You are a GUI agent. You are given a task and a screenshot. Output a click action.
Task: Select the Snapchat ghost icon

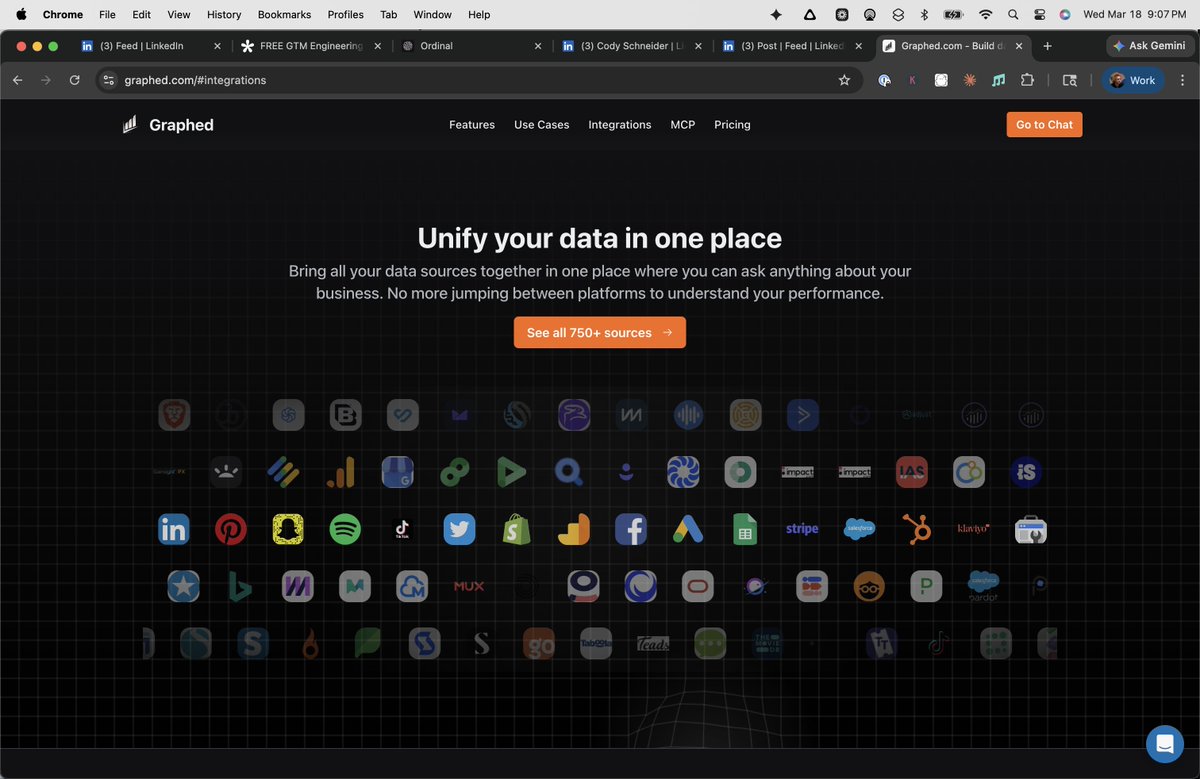pos(288,529)
